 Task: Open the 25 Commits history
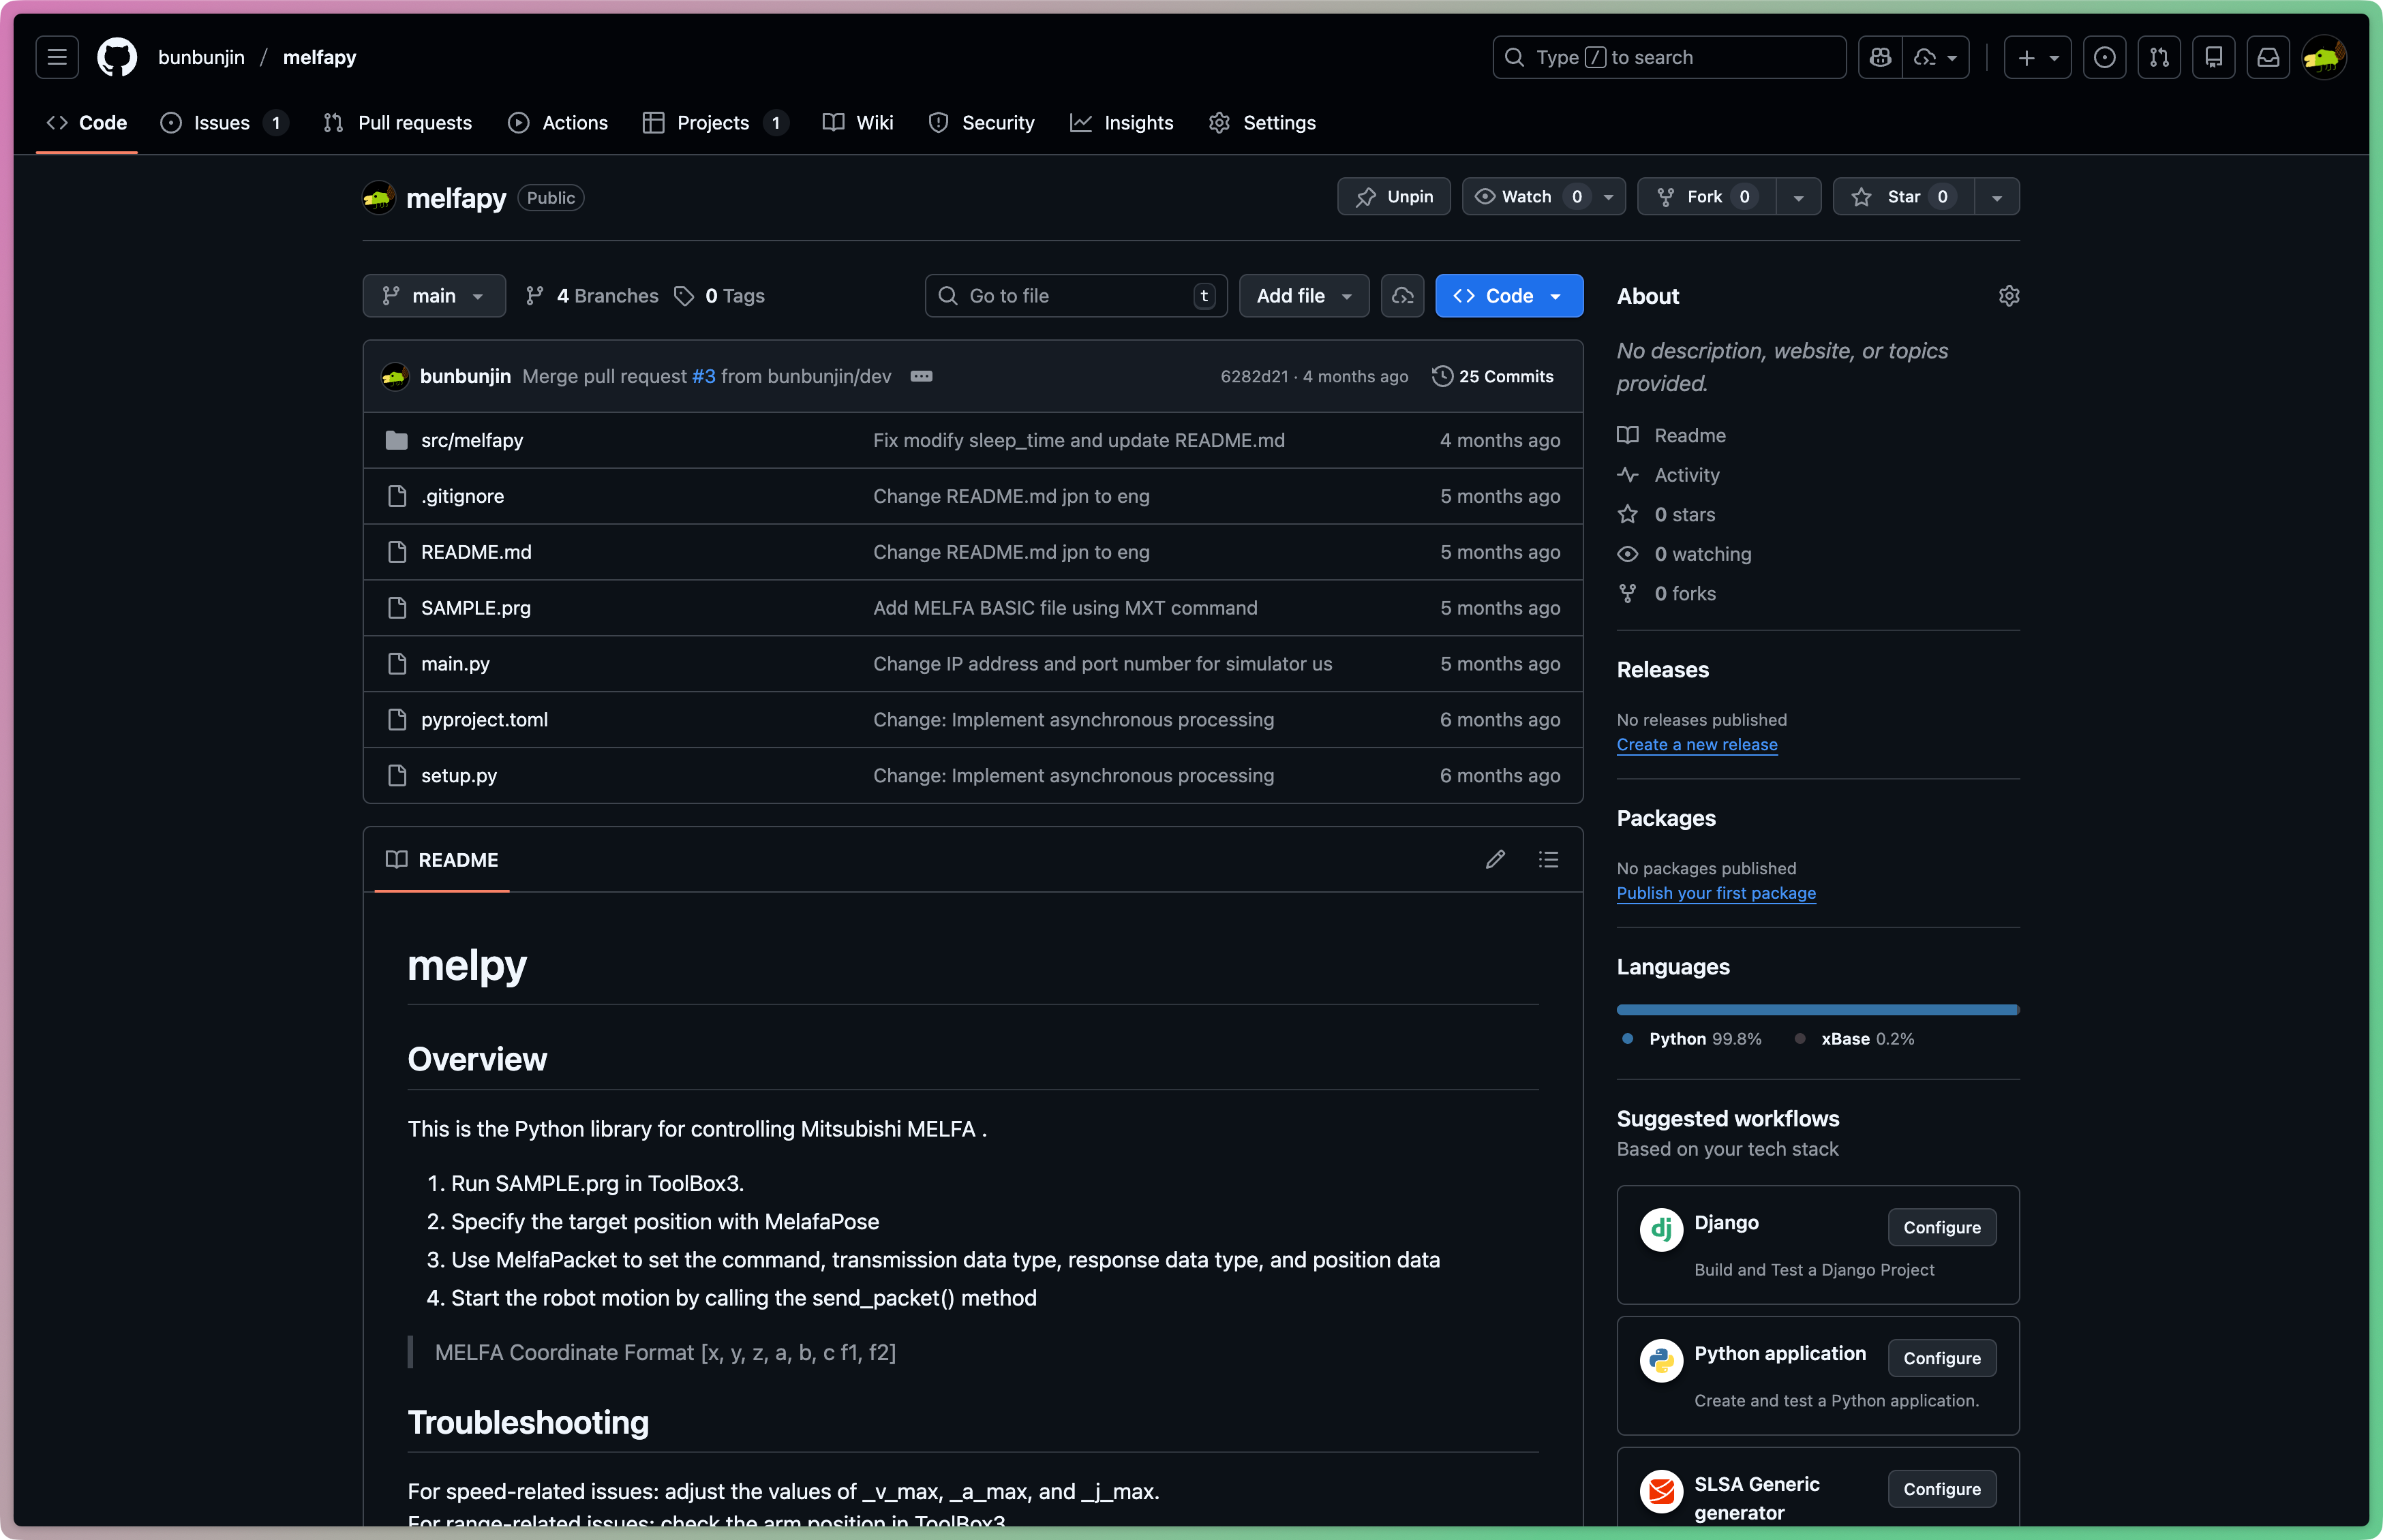(1493, 376)
